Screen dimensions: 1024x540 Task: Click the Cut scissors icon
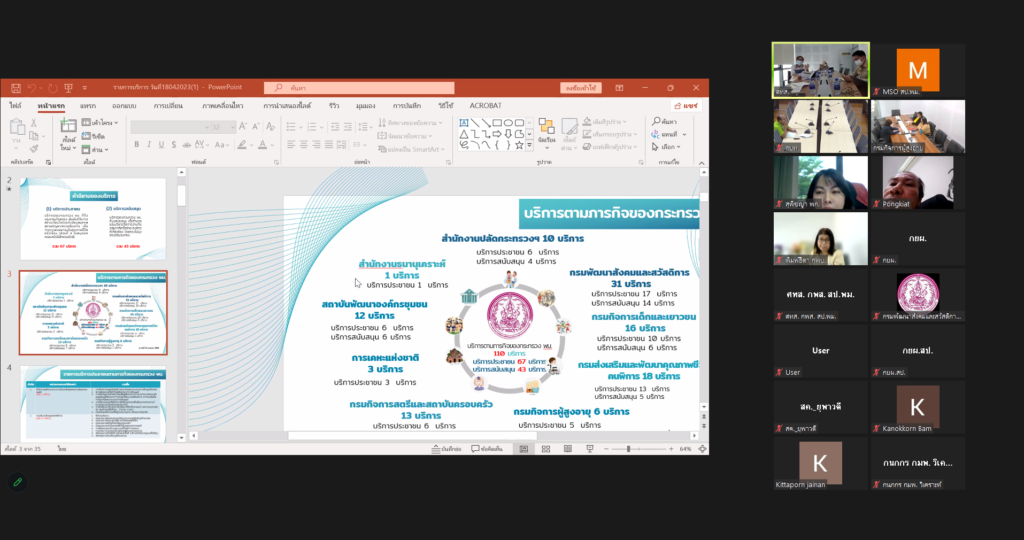(x=34, y=123)
